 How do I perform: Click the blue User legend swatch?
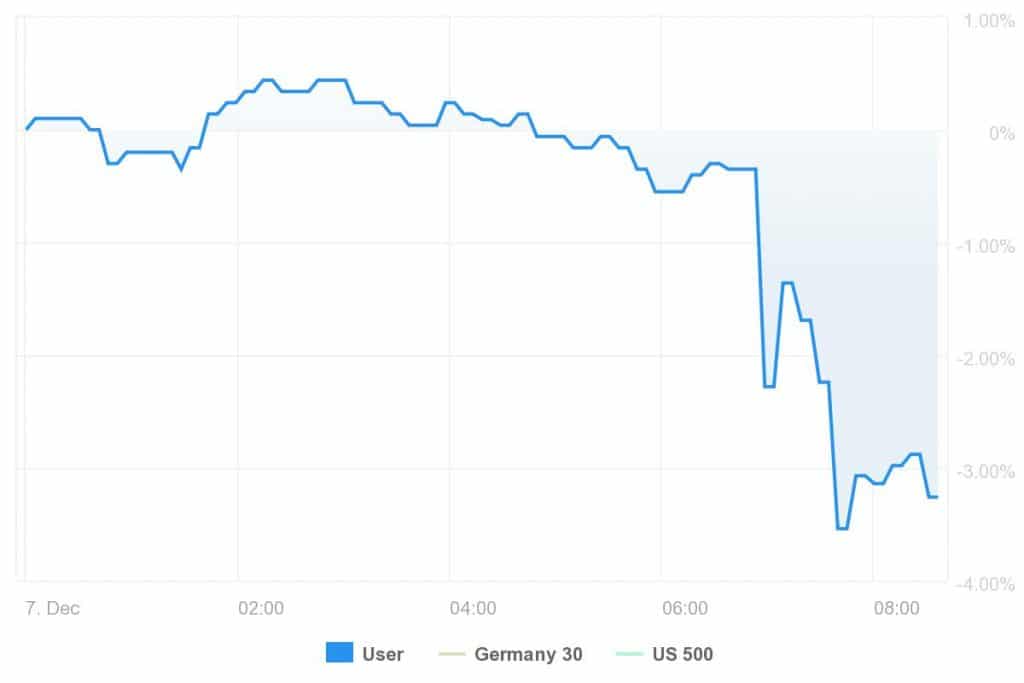click(x=339, y=654)
